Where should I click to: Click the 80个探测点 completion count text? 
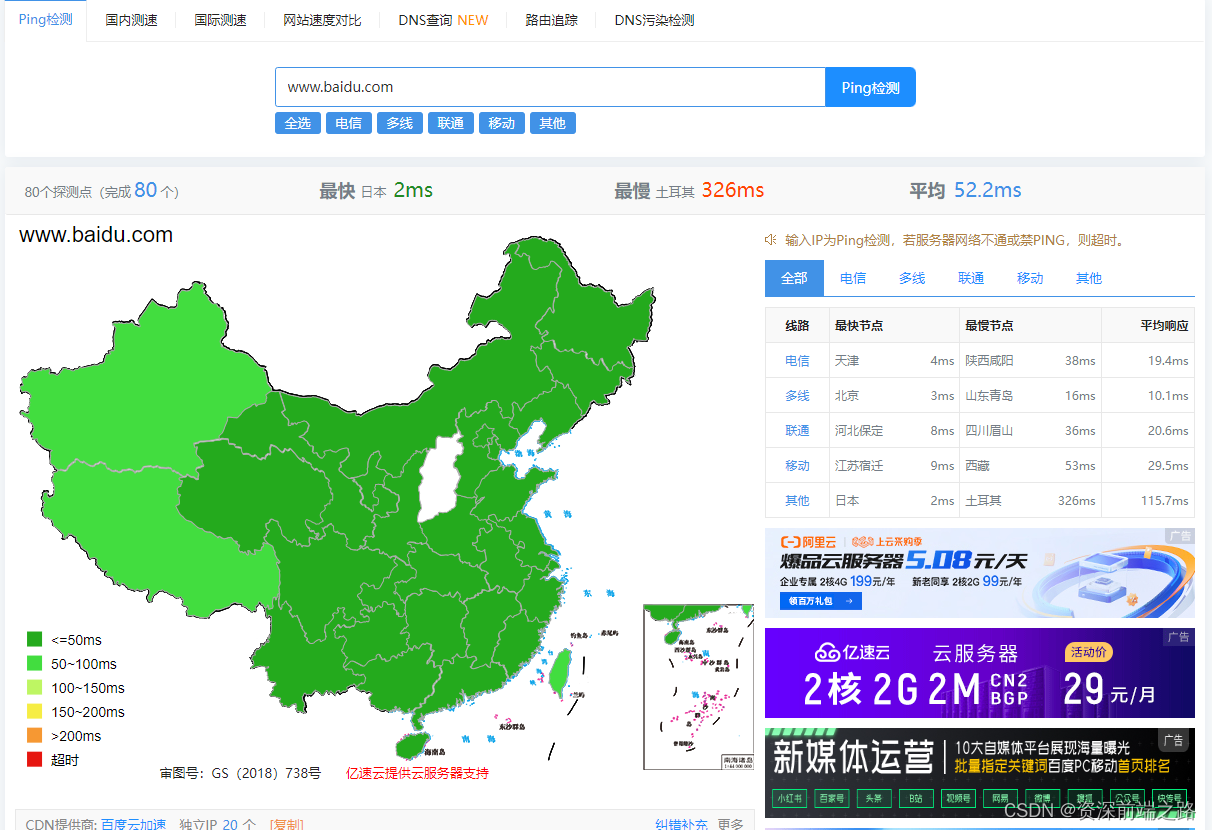point(102,191)
